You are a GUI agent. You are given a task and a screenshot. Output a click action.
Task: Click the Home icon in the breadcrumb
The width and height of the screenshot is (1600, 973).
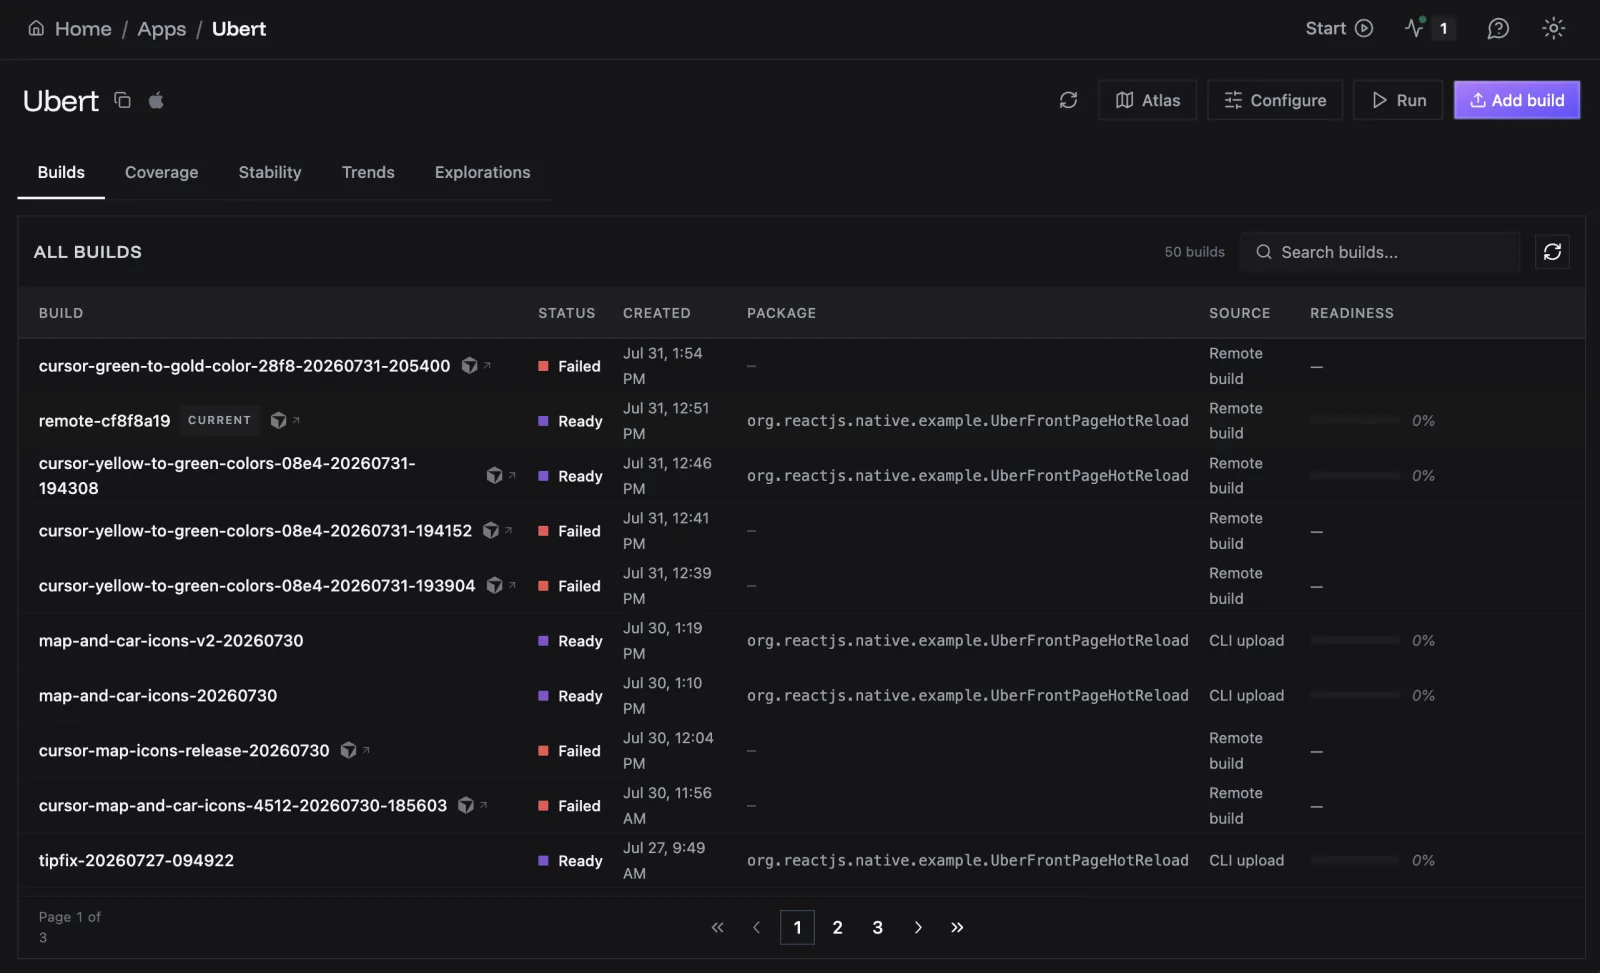[x=36, y=29]
